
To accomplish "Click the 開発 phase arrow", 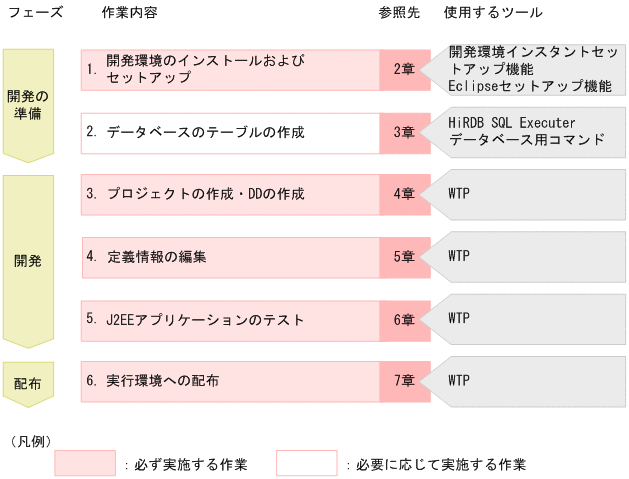I will [28, 260].
